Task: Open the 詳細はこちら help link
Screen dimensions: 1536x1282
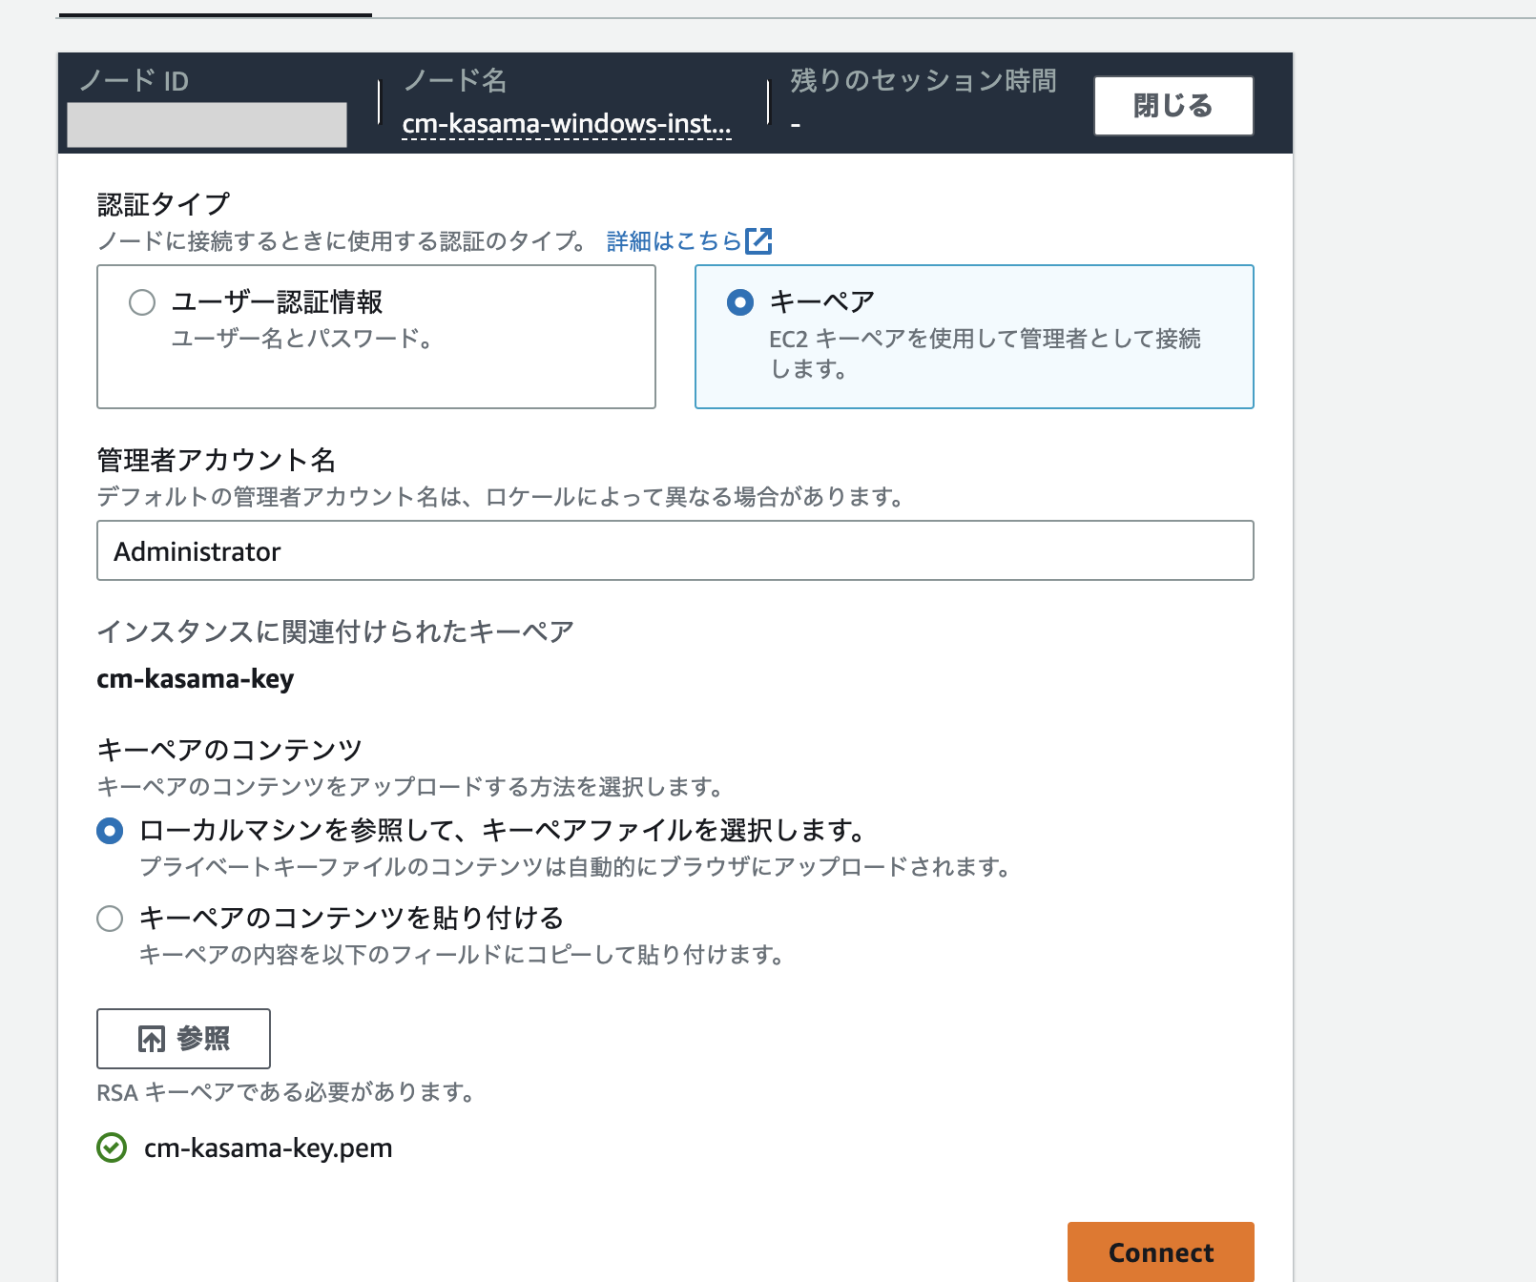Action: pyautogui.click(x=672, y=240)
